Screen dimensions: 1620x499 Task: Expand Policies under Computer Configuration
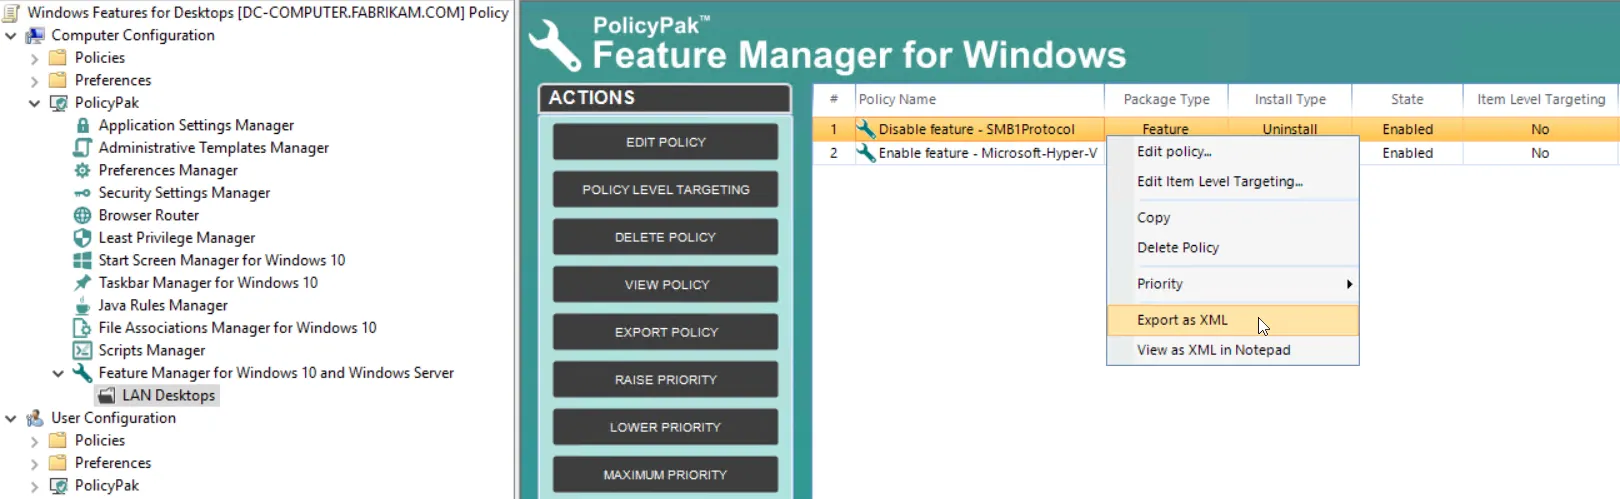(35, 58)
